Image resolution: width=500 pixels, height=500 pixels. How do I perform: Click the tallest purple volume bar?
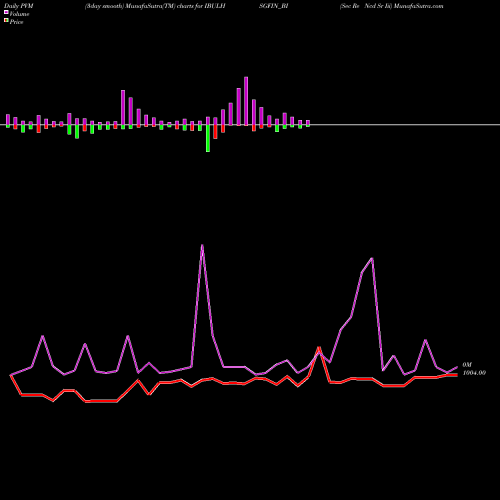[246, 101]
